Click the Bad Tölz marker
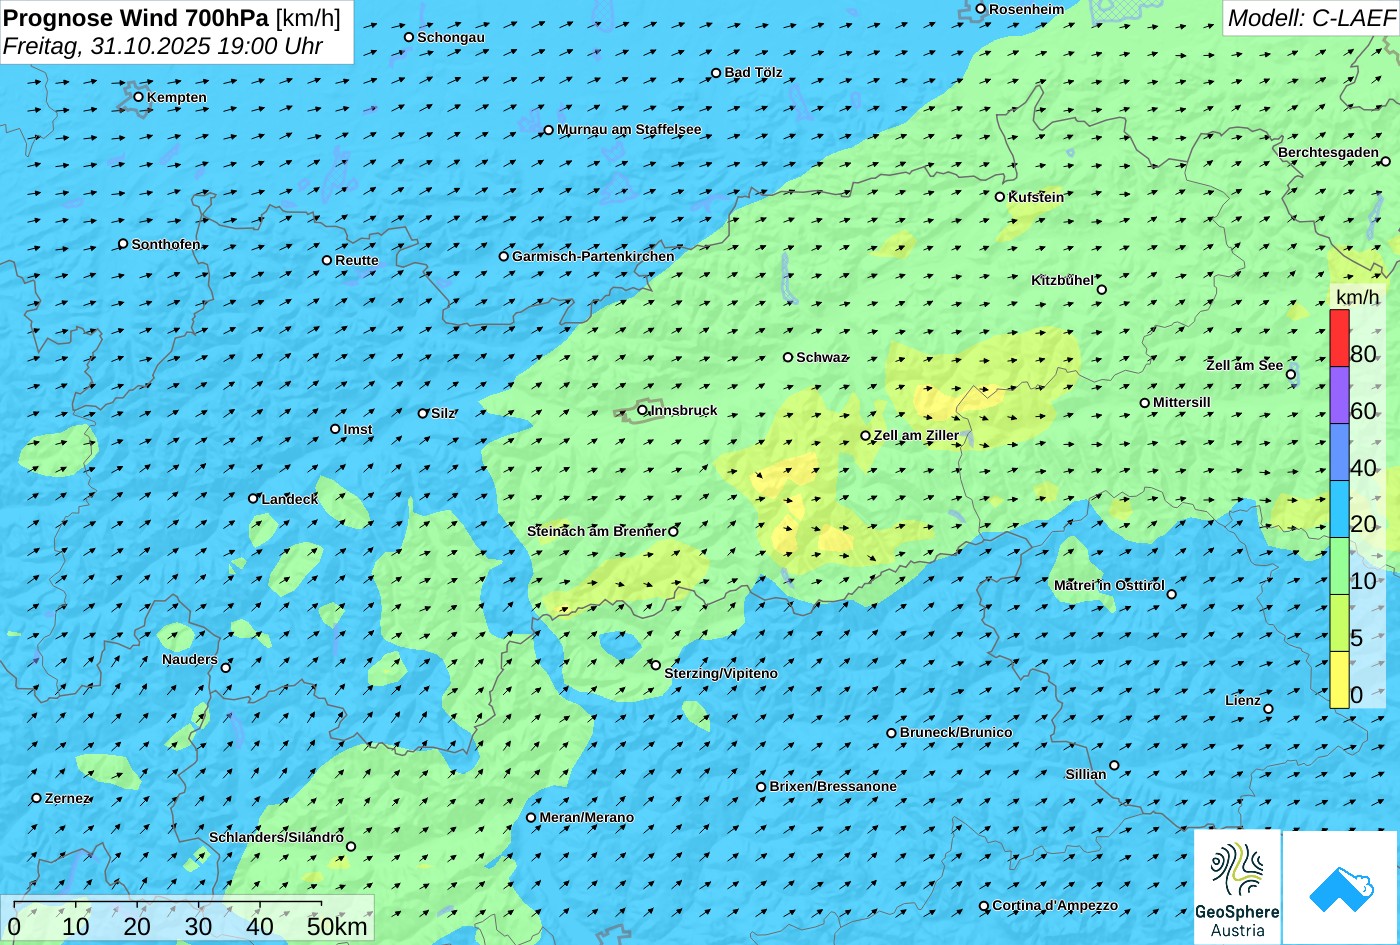The image size is (1400, 945). (716, 73)
